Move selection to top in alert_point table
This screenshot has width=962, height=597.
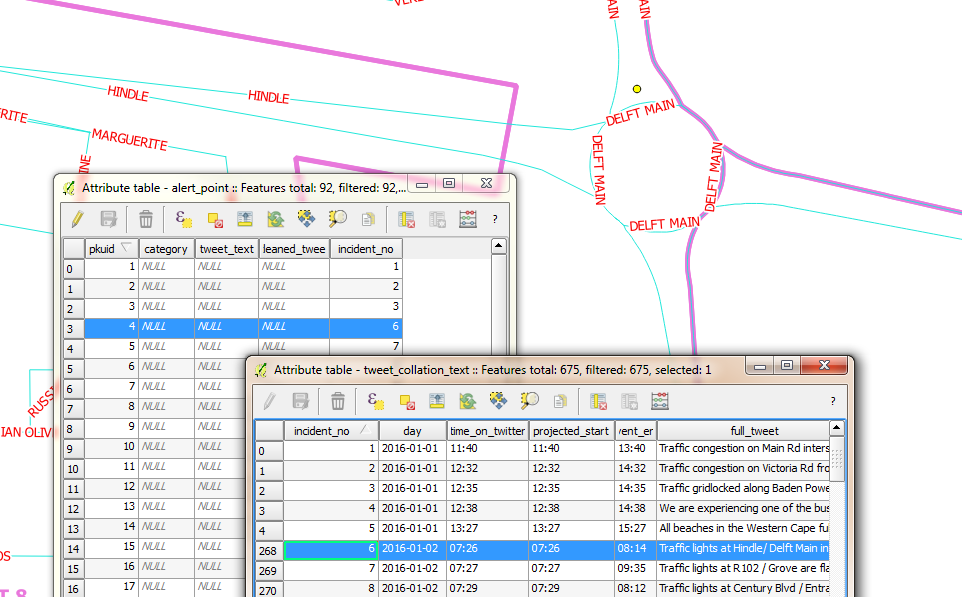point(245,219)
